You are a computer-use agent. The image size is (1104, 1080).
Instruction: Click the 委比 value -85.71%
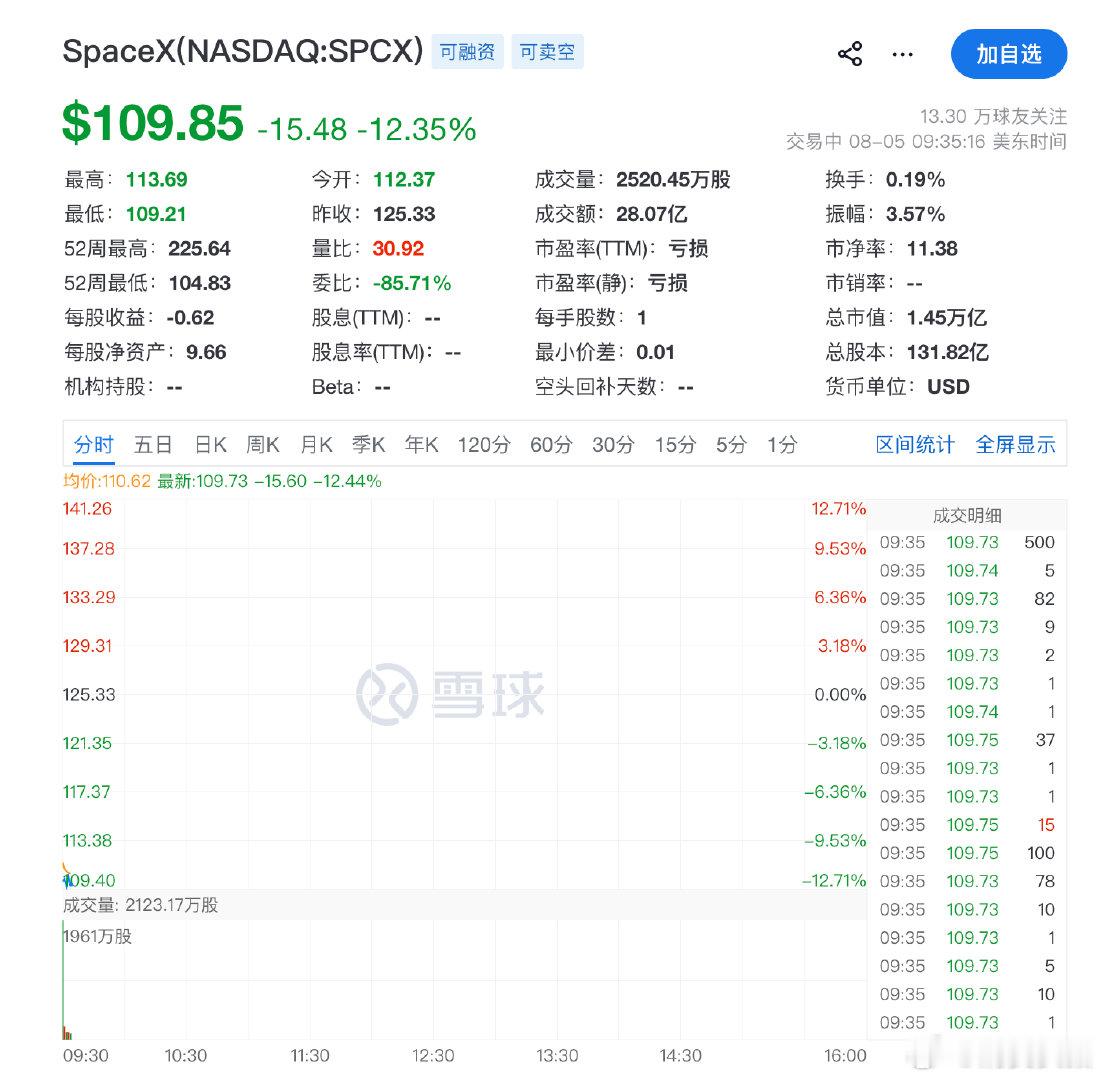tap(412, 283)
